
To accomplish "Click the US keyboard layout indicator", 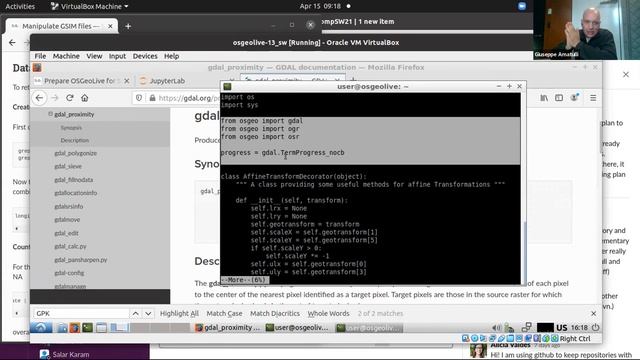I will point(562,328).
